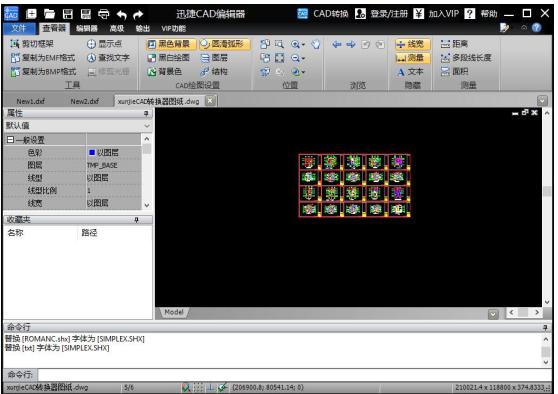Go to next view with right arrow
Screen dimensions: 558x394
tap(351, 44)
